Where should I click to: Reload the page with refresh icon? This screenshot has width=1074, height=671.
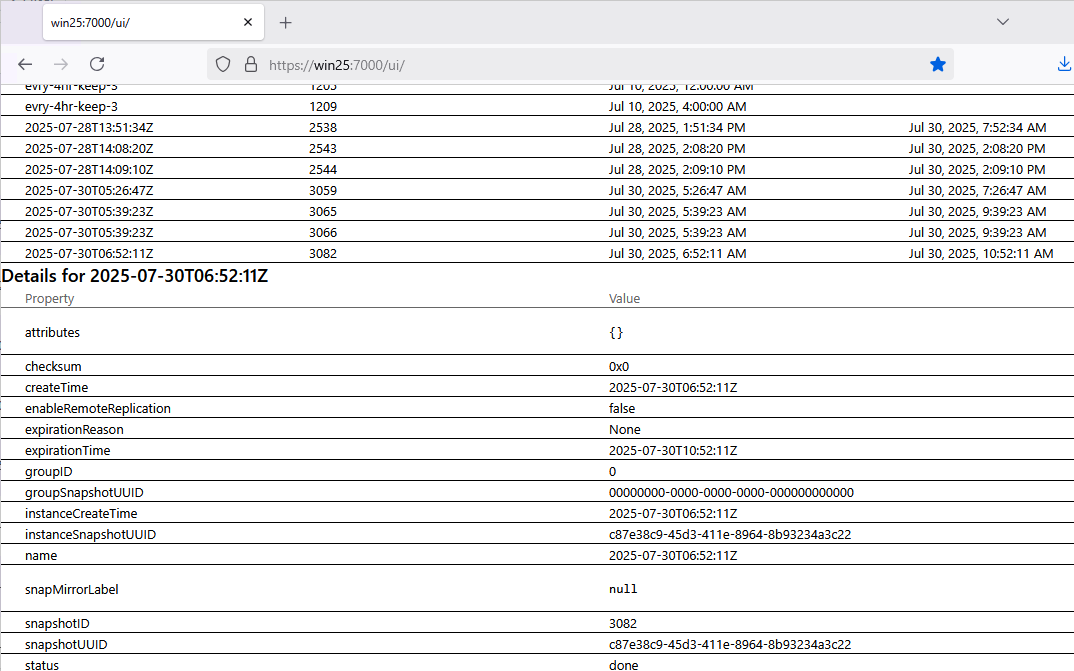click(97, 64)
